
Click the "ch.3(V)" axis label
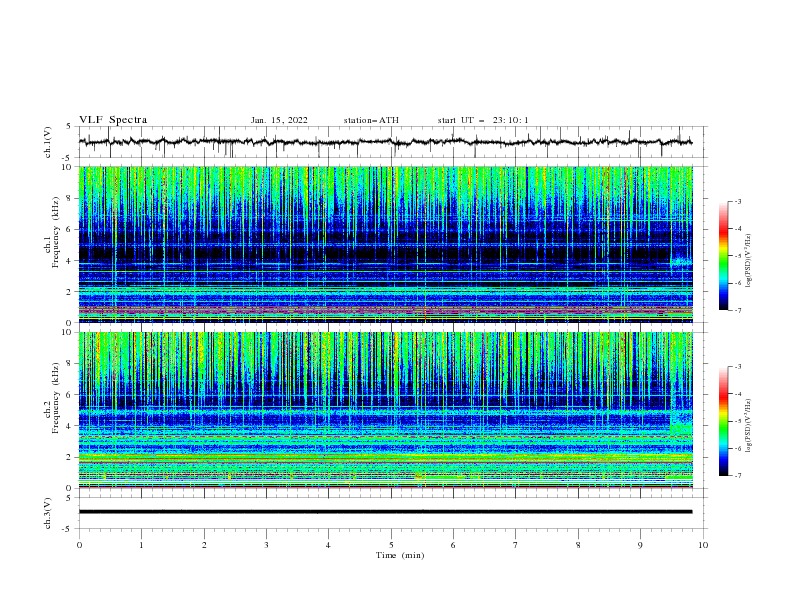pyautogui.click(x=48, y=513)
